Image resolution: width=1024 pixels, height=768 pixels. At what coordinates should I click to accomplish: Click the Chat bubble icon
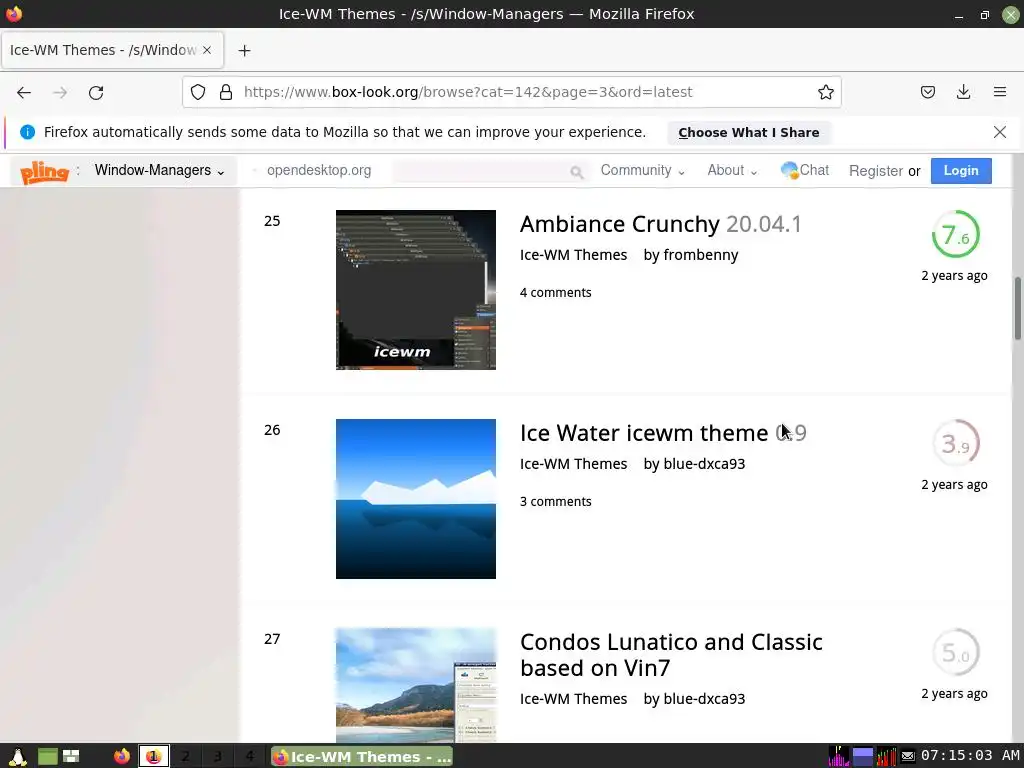(x=789, y=170)
